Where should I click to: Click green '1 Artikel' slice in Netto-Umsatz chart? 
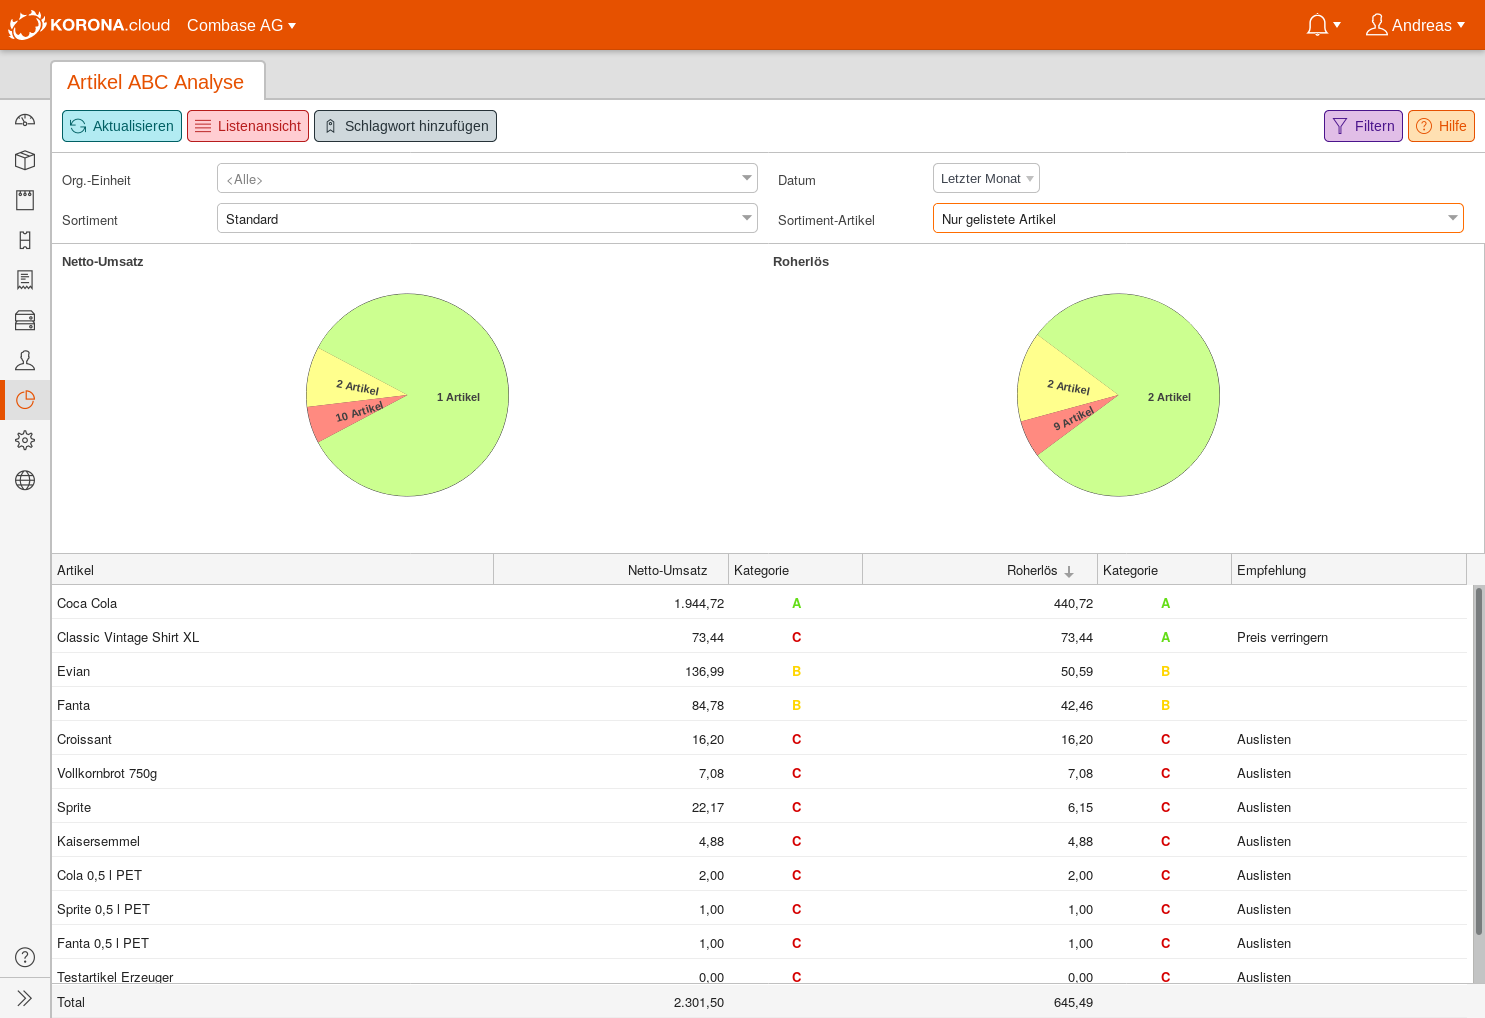coord(458,397)
